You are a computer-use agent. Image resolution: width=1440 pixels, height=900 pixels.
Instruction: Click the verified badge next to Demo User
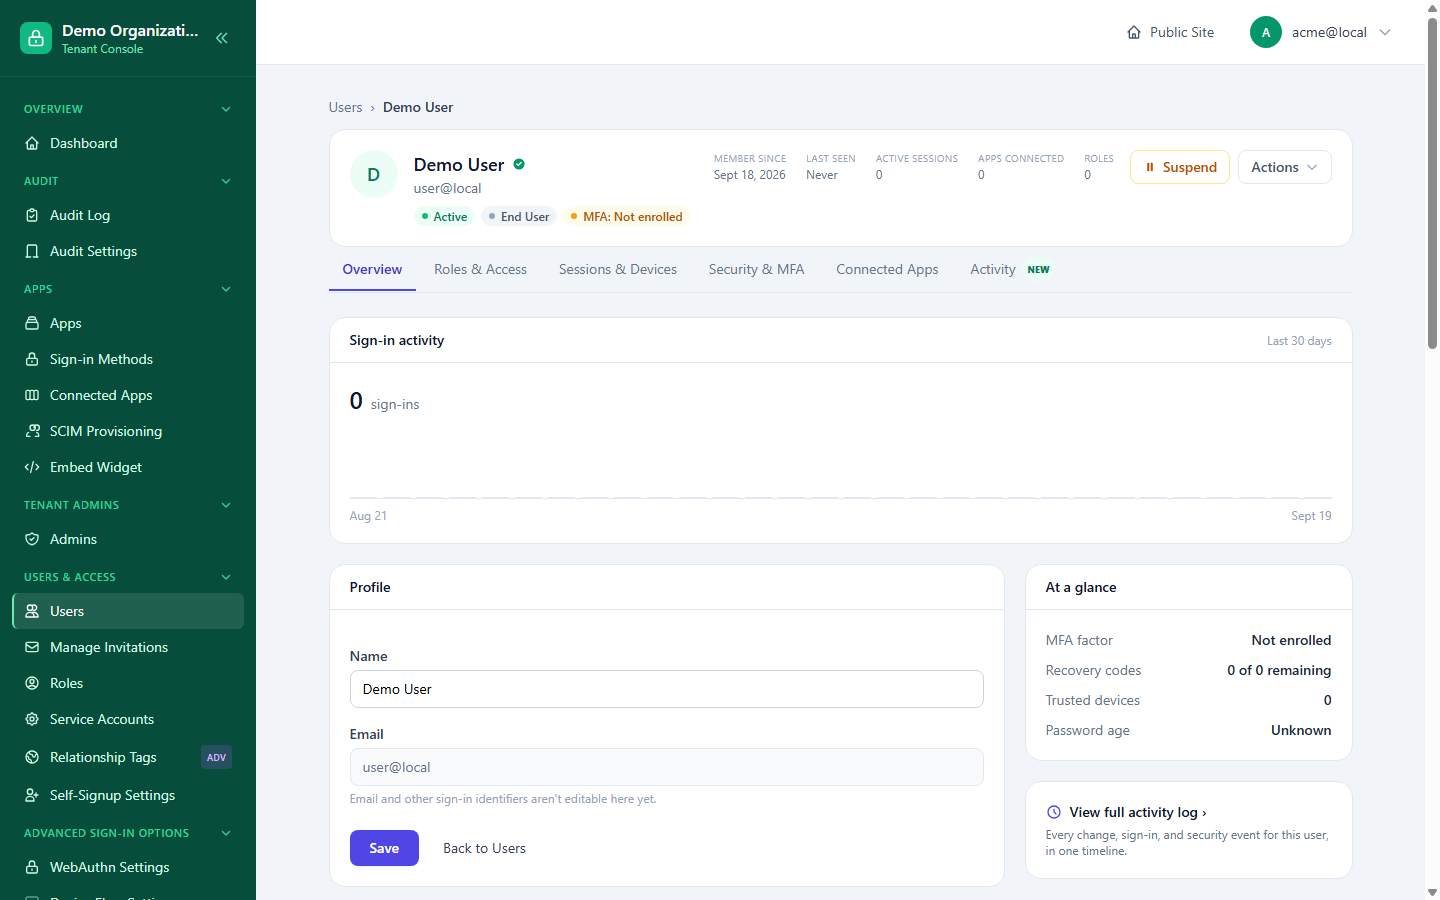519,164
